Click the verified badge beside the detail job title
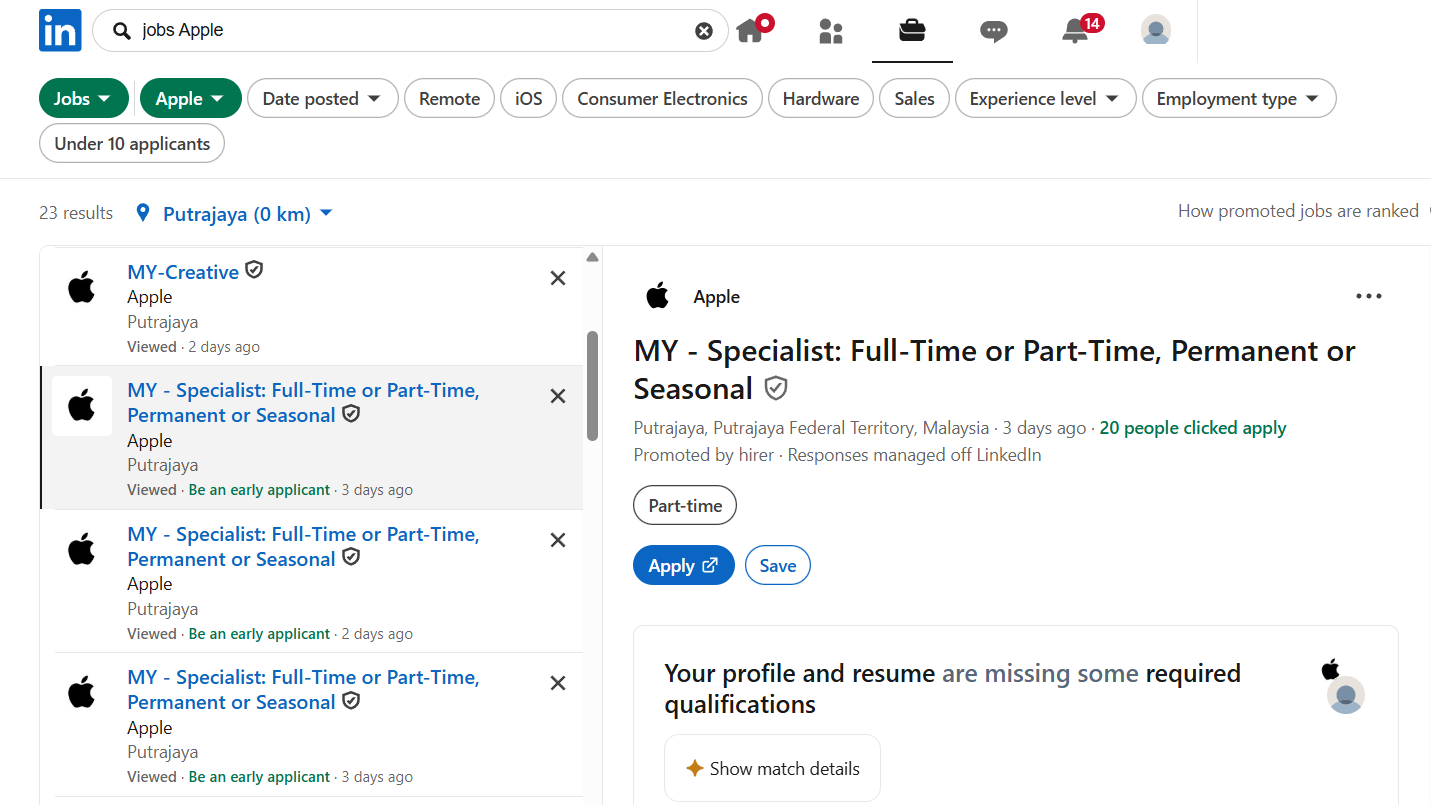 click(x=775, y=388)
